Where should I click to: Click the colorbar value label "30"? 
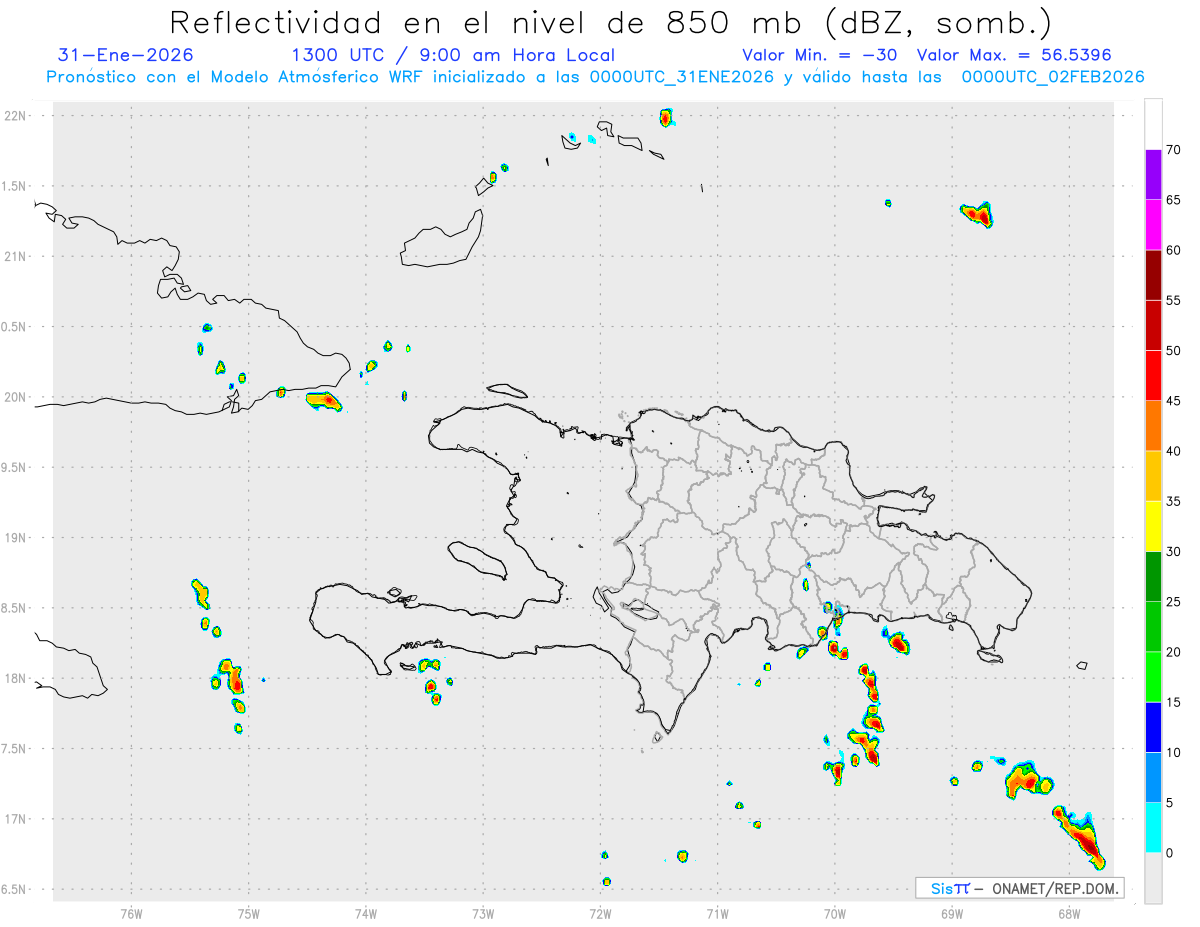click(1174, 552)
